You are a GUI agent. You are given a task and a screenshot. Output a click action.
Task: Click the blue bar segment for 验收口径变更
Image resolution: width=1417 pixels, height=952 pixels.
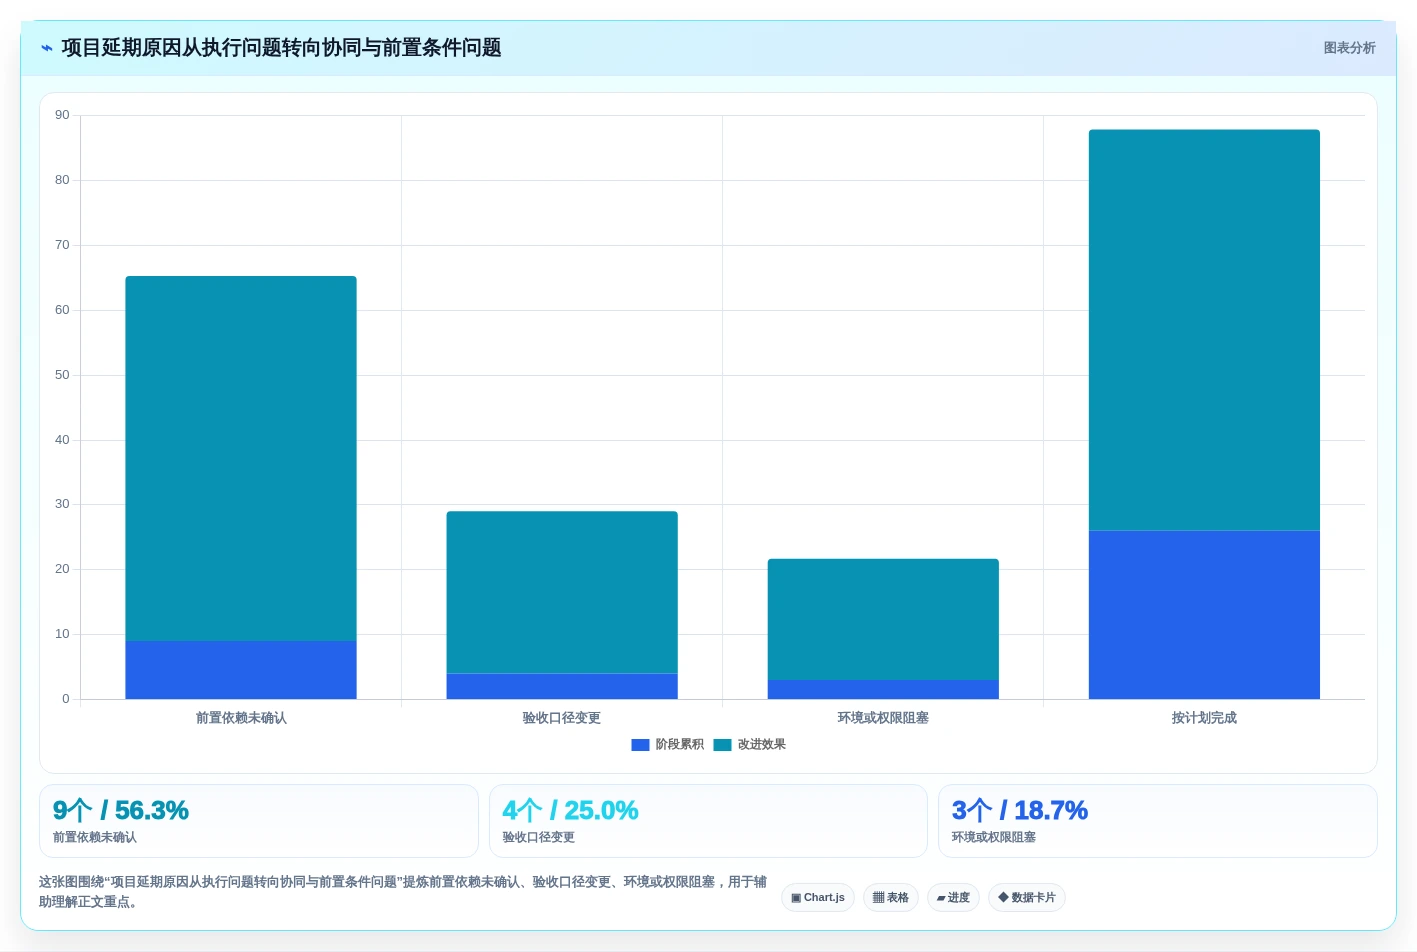tap(562, 686)
